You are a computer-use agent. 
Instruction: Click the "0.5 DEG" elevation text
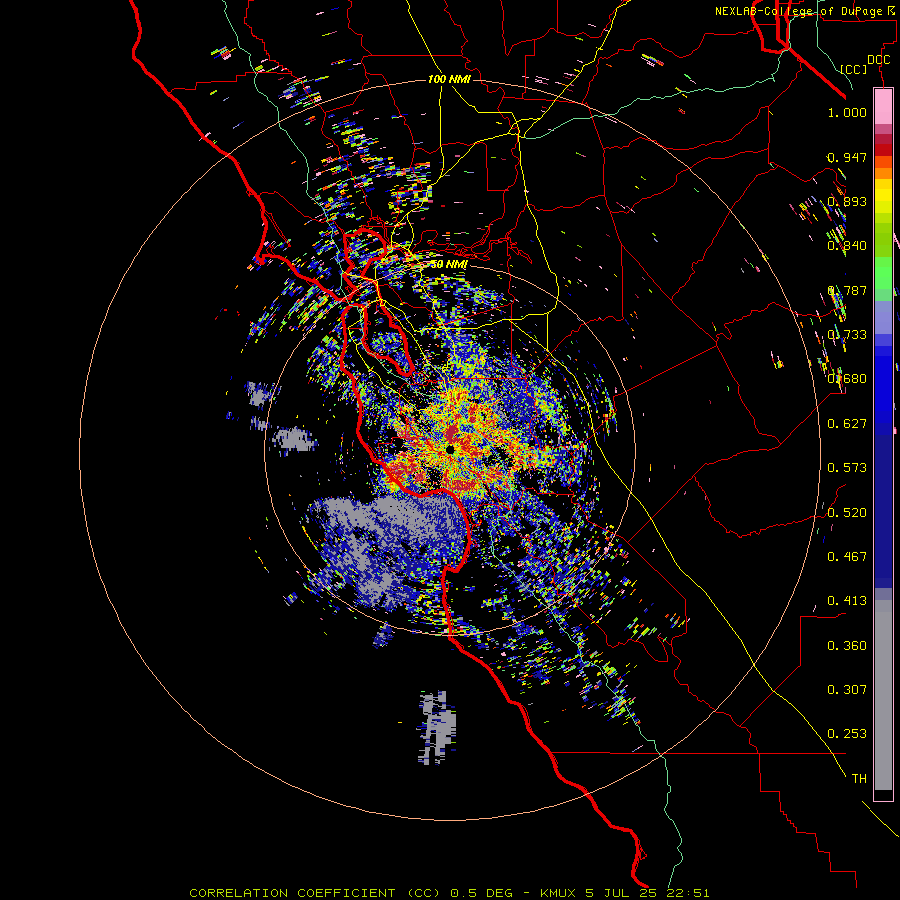point(480,893)
